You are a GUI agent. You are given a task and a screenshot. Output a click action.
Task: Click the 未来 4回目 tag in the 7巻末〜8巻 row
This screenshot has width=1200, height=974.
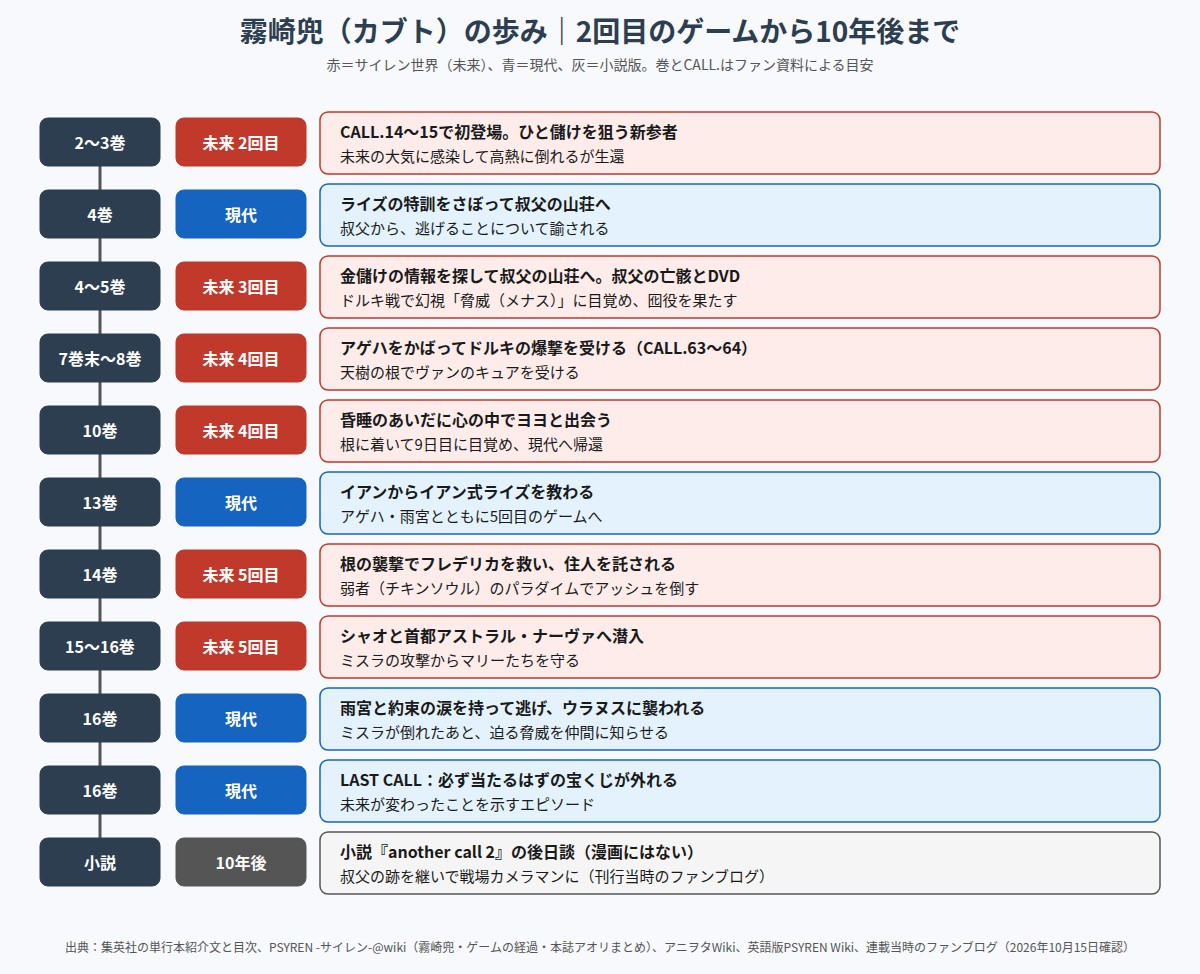tap(241, 358)
